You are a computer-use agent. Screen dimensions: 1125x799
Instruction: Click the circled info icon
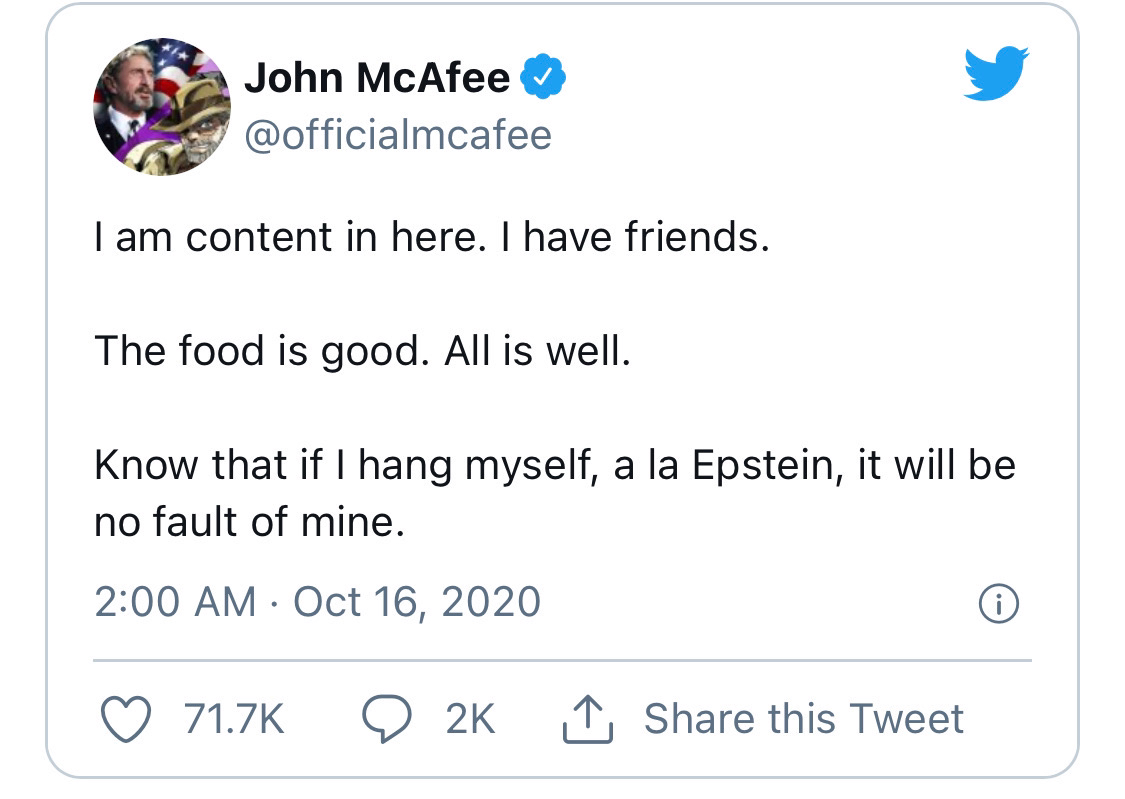(x=998, y=604)
